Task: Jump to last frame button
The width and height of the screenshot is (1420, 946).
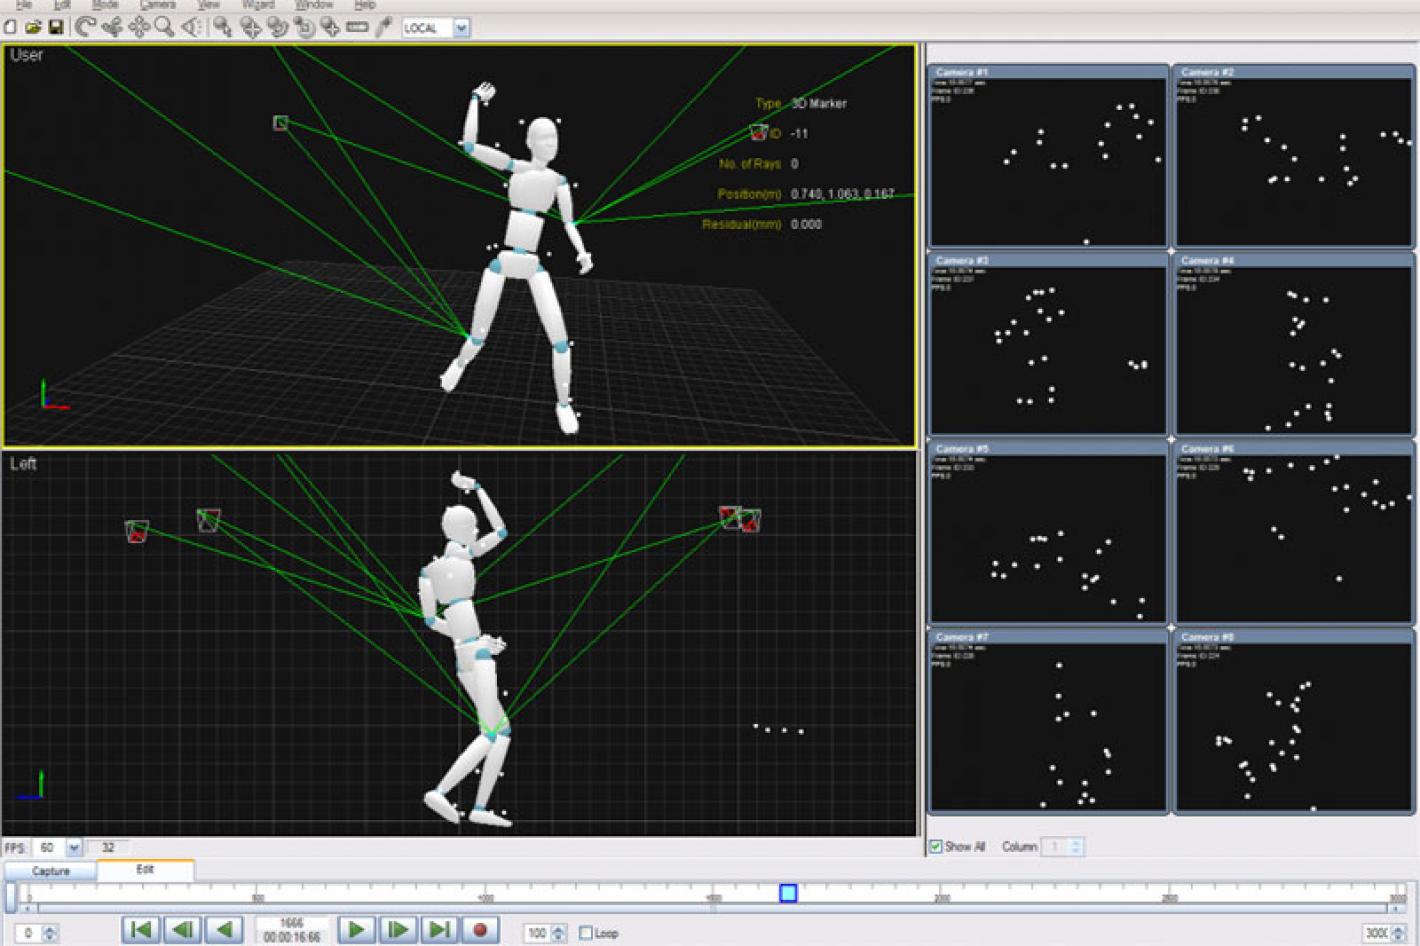Action: 439,930
